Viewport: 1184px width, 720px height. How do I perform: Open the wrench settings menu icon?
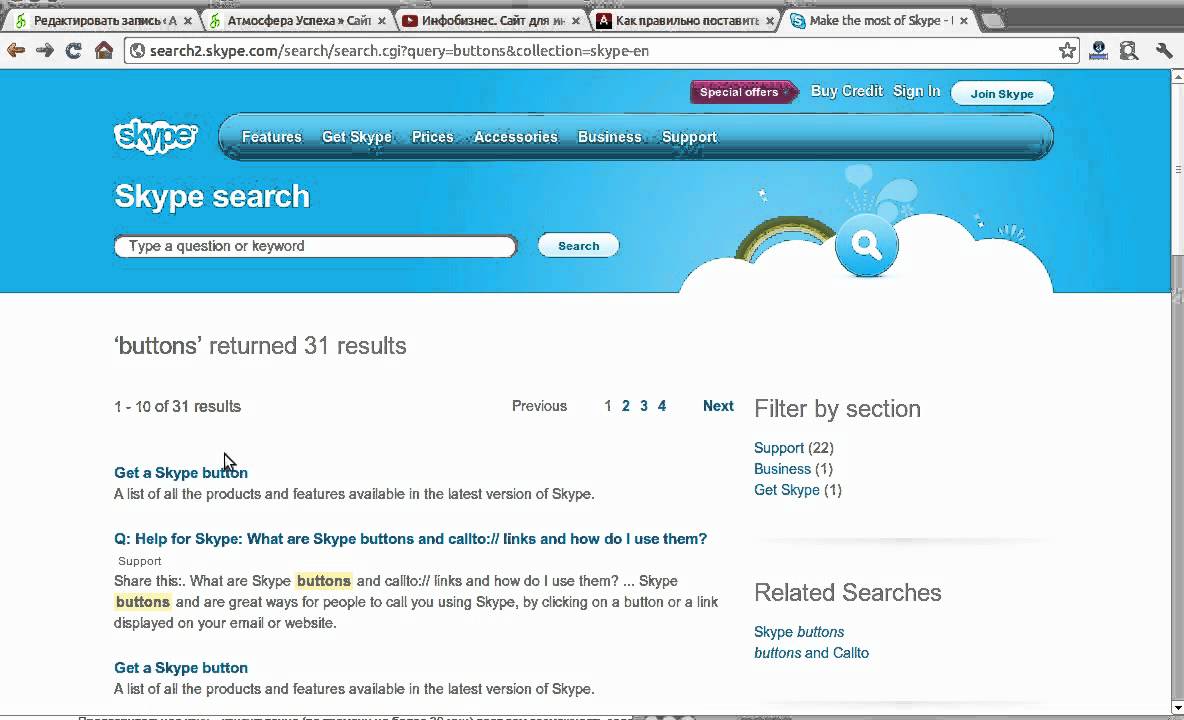pos(1164,51)
